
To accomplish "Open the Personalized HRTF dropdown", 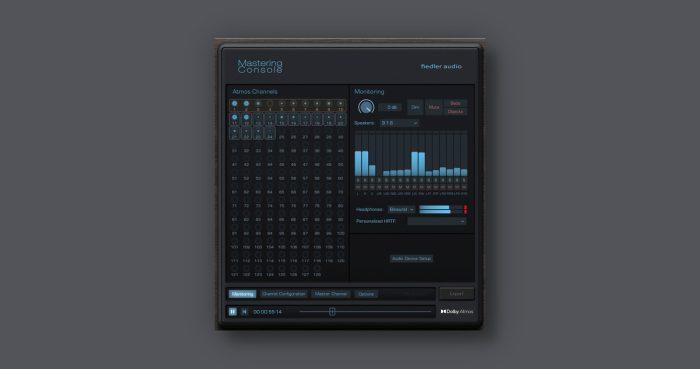I will [437, 221].
